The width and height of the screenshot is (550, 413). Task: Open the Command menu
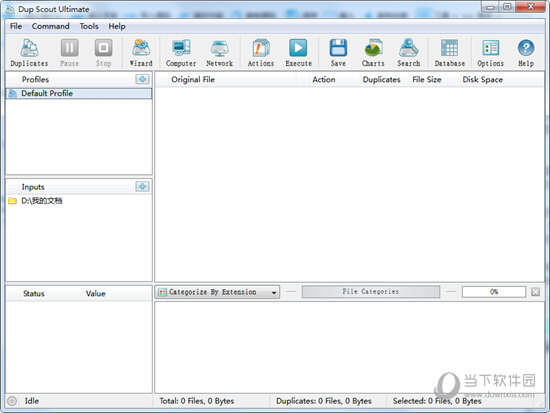(51, 26)
